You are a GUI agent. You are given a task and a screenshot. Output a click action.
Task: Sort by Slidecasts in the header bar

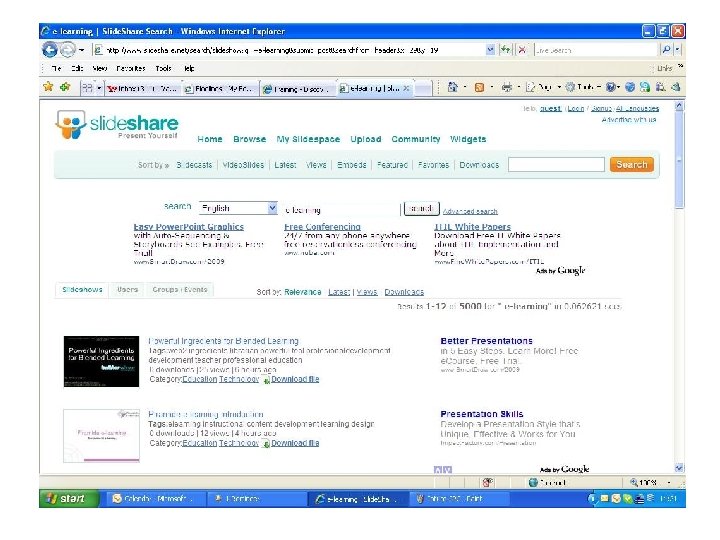point(194,165)
